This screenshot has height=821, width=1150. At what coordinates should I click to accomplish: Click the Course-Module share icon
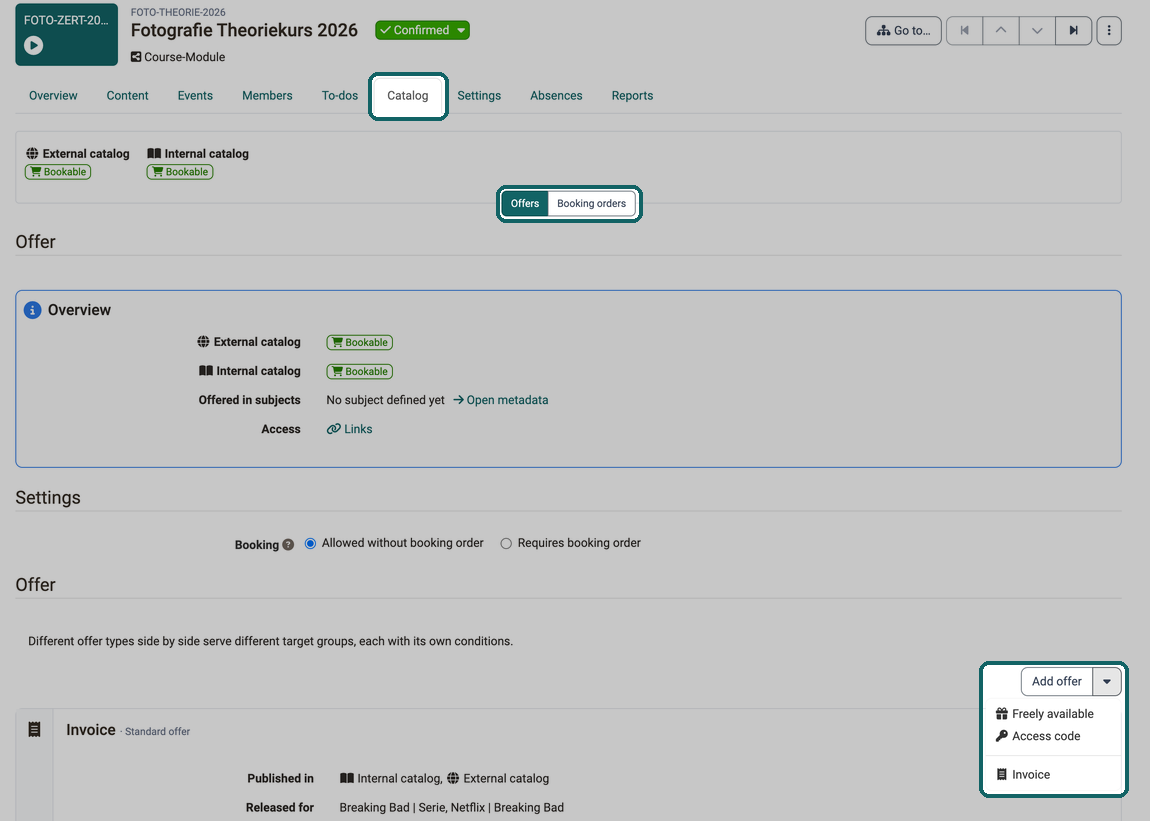pos(136,57)
